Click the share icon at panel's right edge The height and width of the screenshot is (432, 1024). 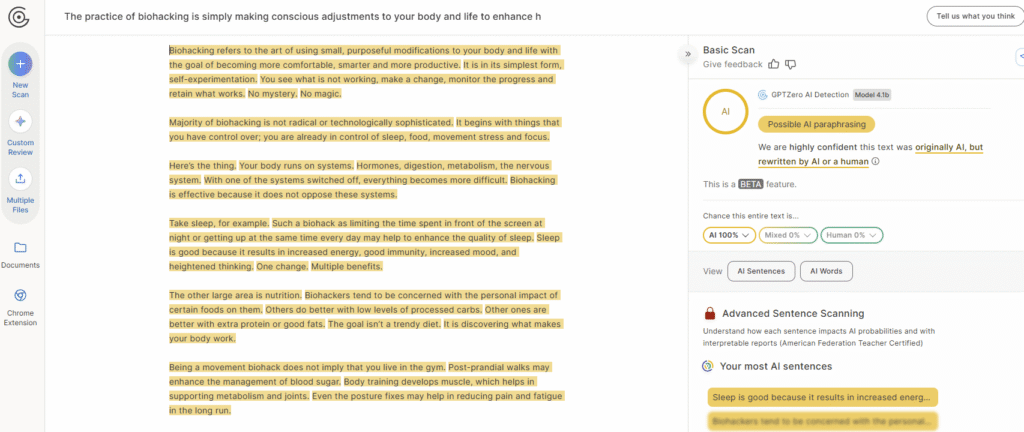point(1018,56)
